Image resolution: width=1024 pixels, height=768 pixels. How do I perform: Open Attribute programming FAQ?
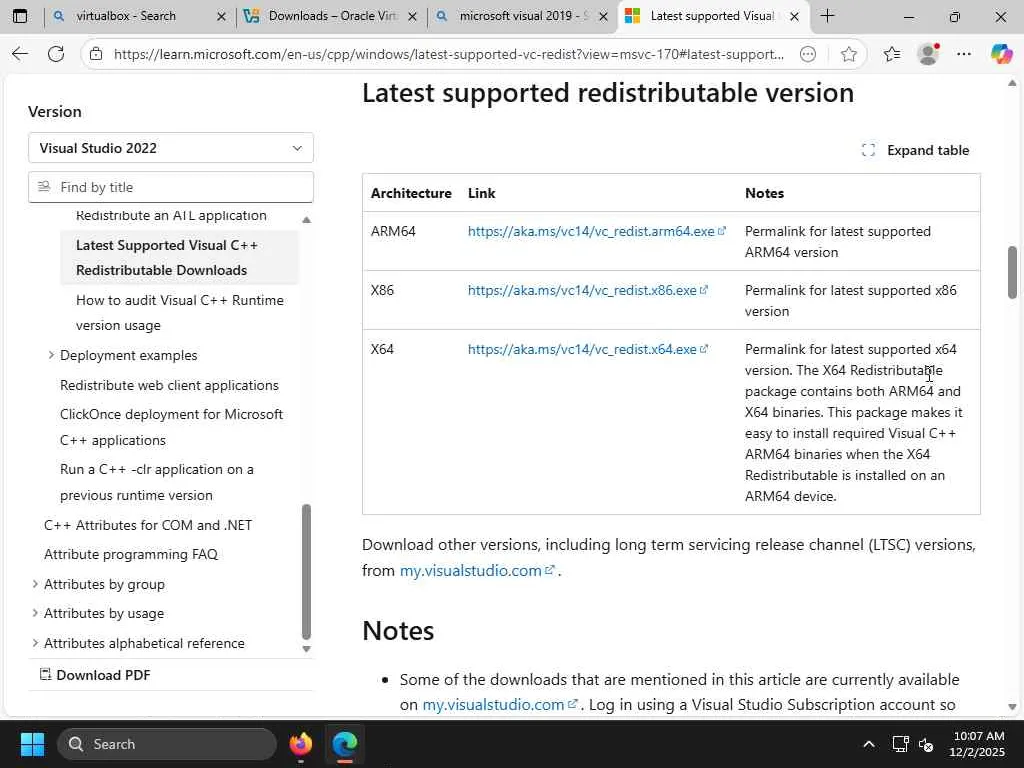point(131,554)
